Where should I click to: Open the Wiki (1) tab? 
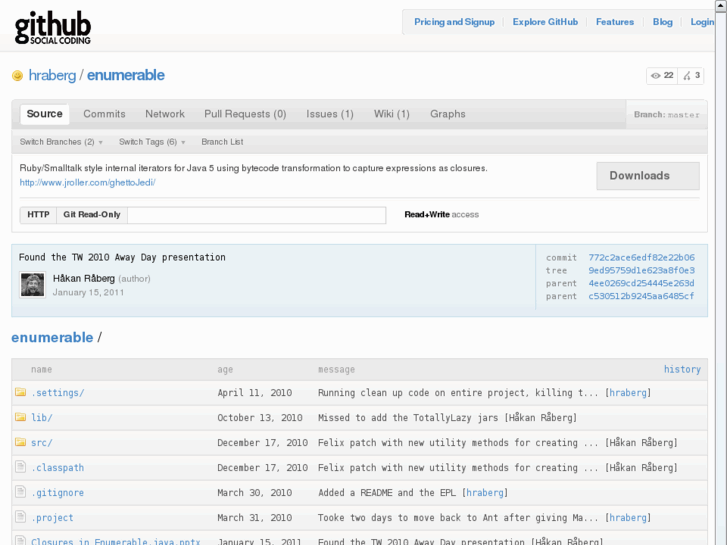pos(392,114)
